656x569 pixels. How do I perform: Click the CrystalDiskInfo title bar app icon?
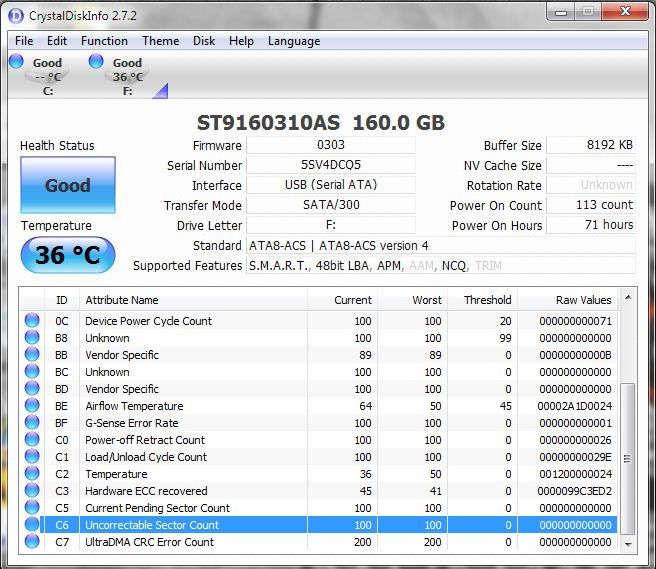pos(16,16)
